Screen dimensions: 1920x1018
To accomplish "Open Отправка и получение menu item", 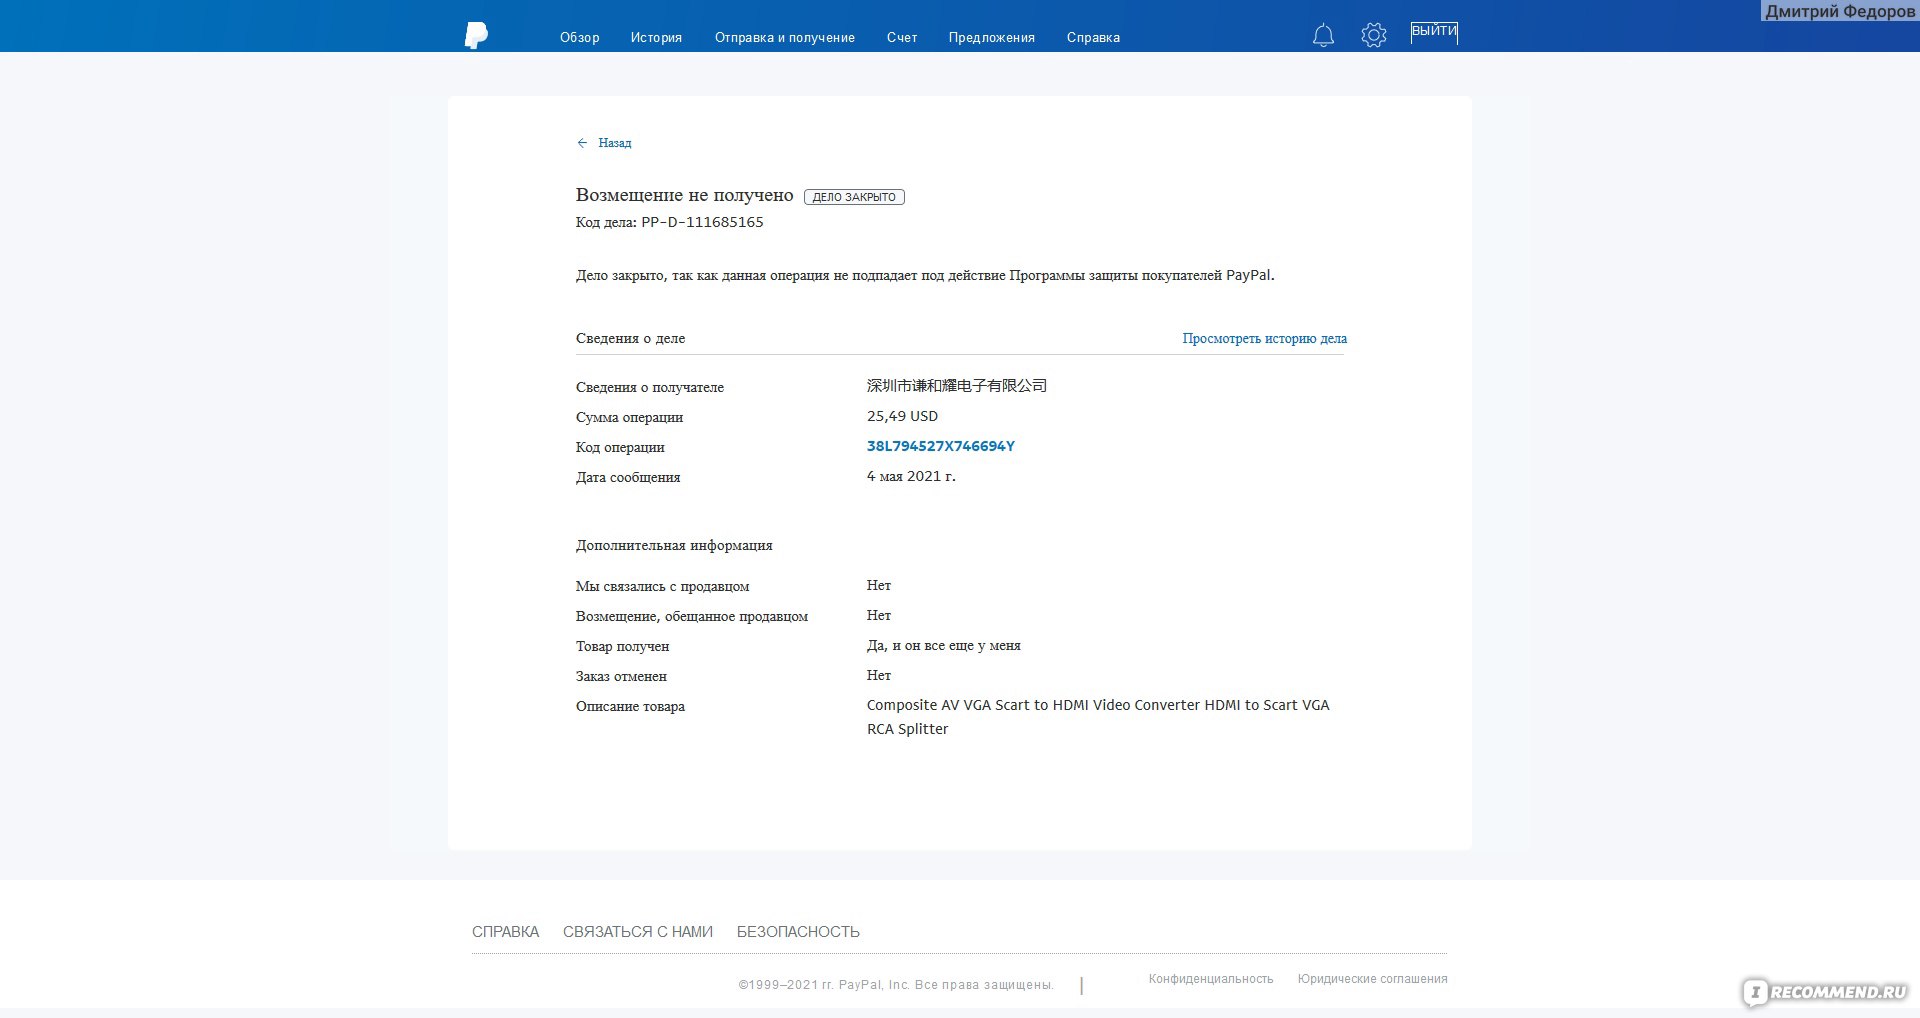I will tap(785, 37).
